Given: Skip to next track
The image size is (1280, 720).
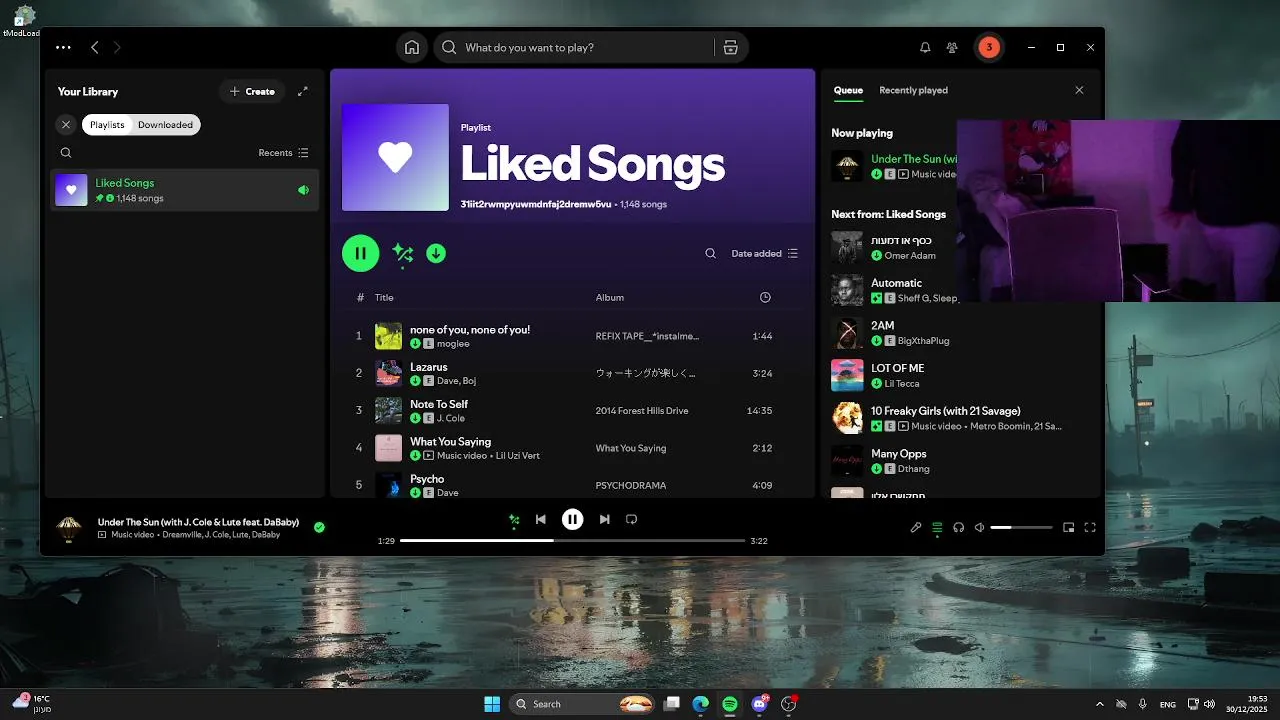Looking at the screenshot, I should click(x=604, y=519).
